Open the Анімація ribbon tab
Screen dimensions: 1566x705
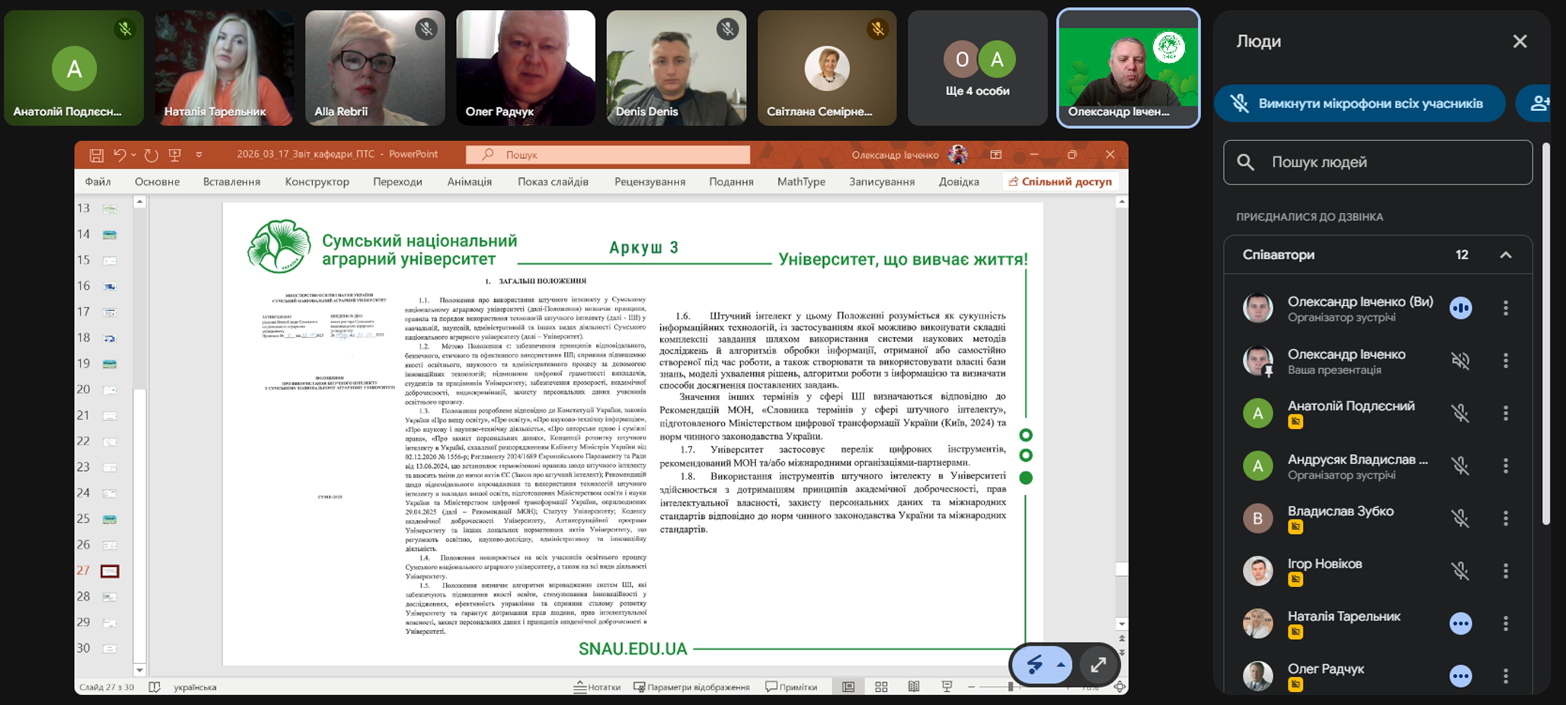[x=469, y=182]
